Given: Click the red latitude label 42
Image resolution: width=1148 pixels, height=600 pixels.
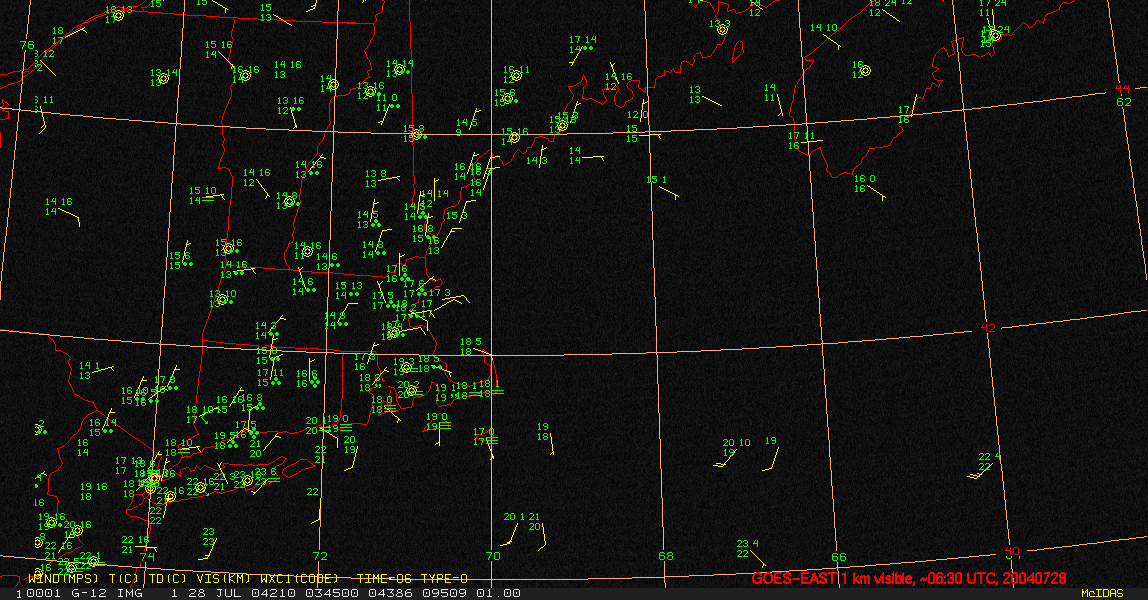Looking at the screenshot, I should (x=988, y=328).
